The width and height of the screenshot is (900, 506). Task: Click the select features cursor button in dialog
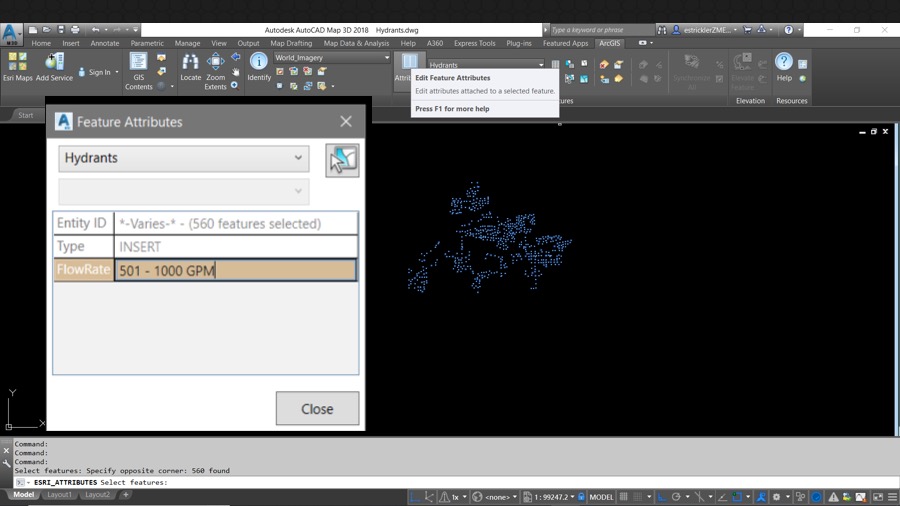[x=342, y=160]
